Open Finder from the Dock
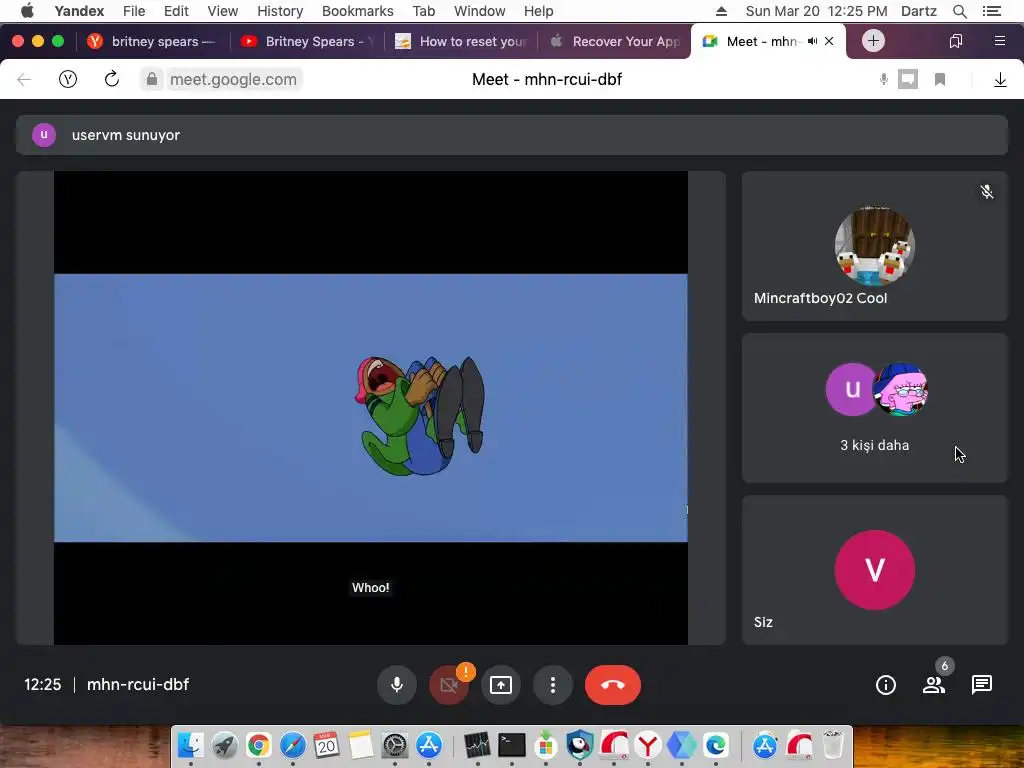 [191, 744]
